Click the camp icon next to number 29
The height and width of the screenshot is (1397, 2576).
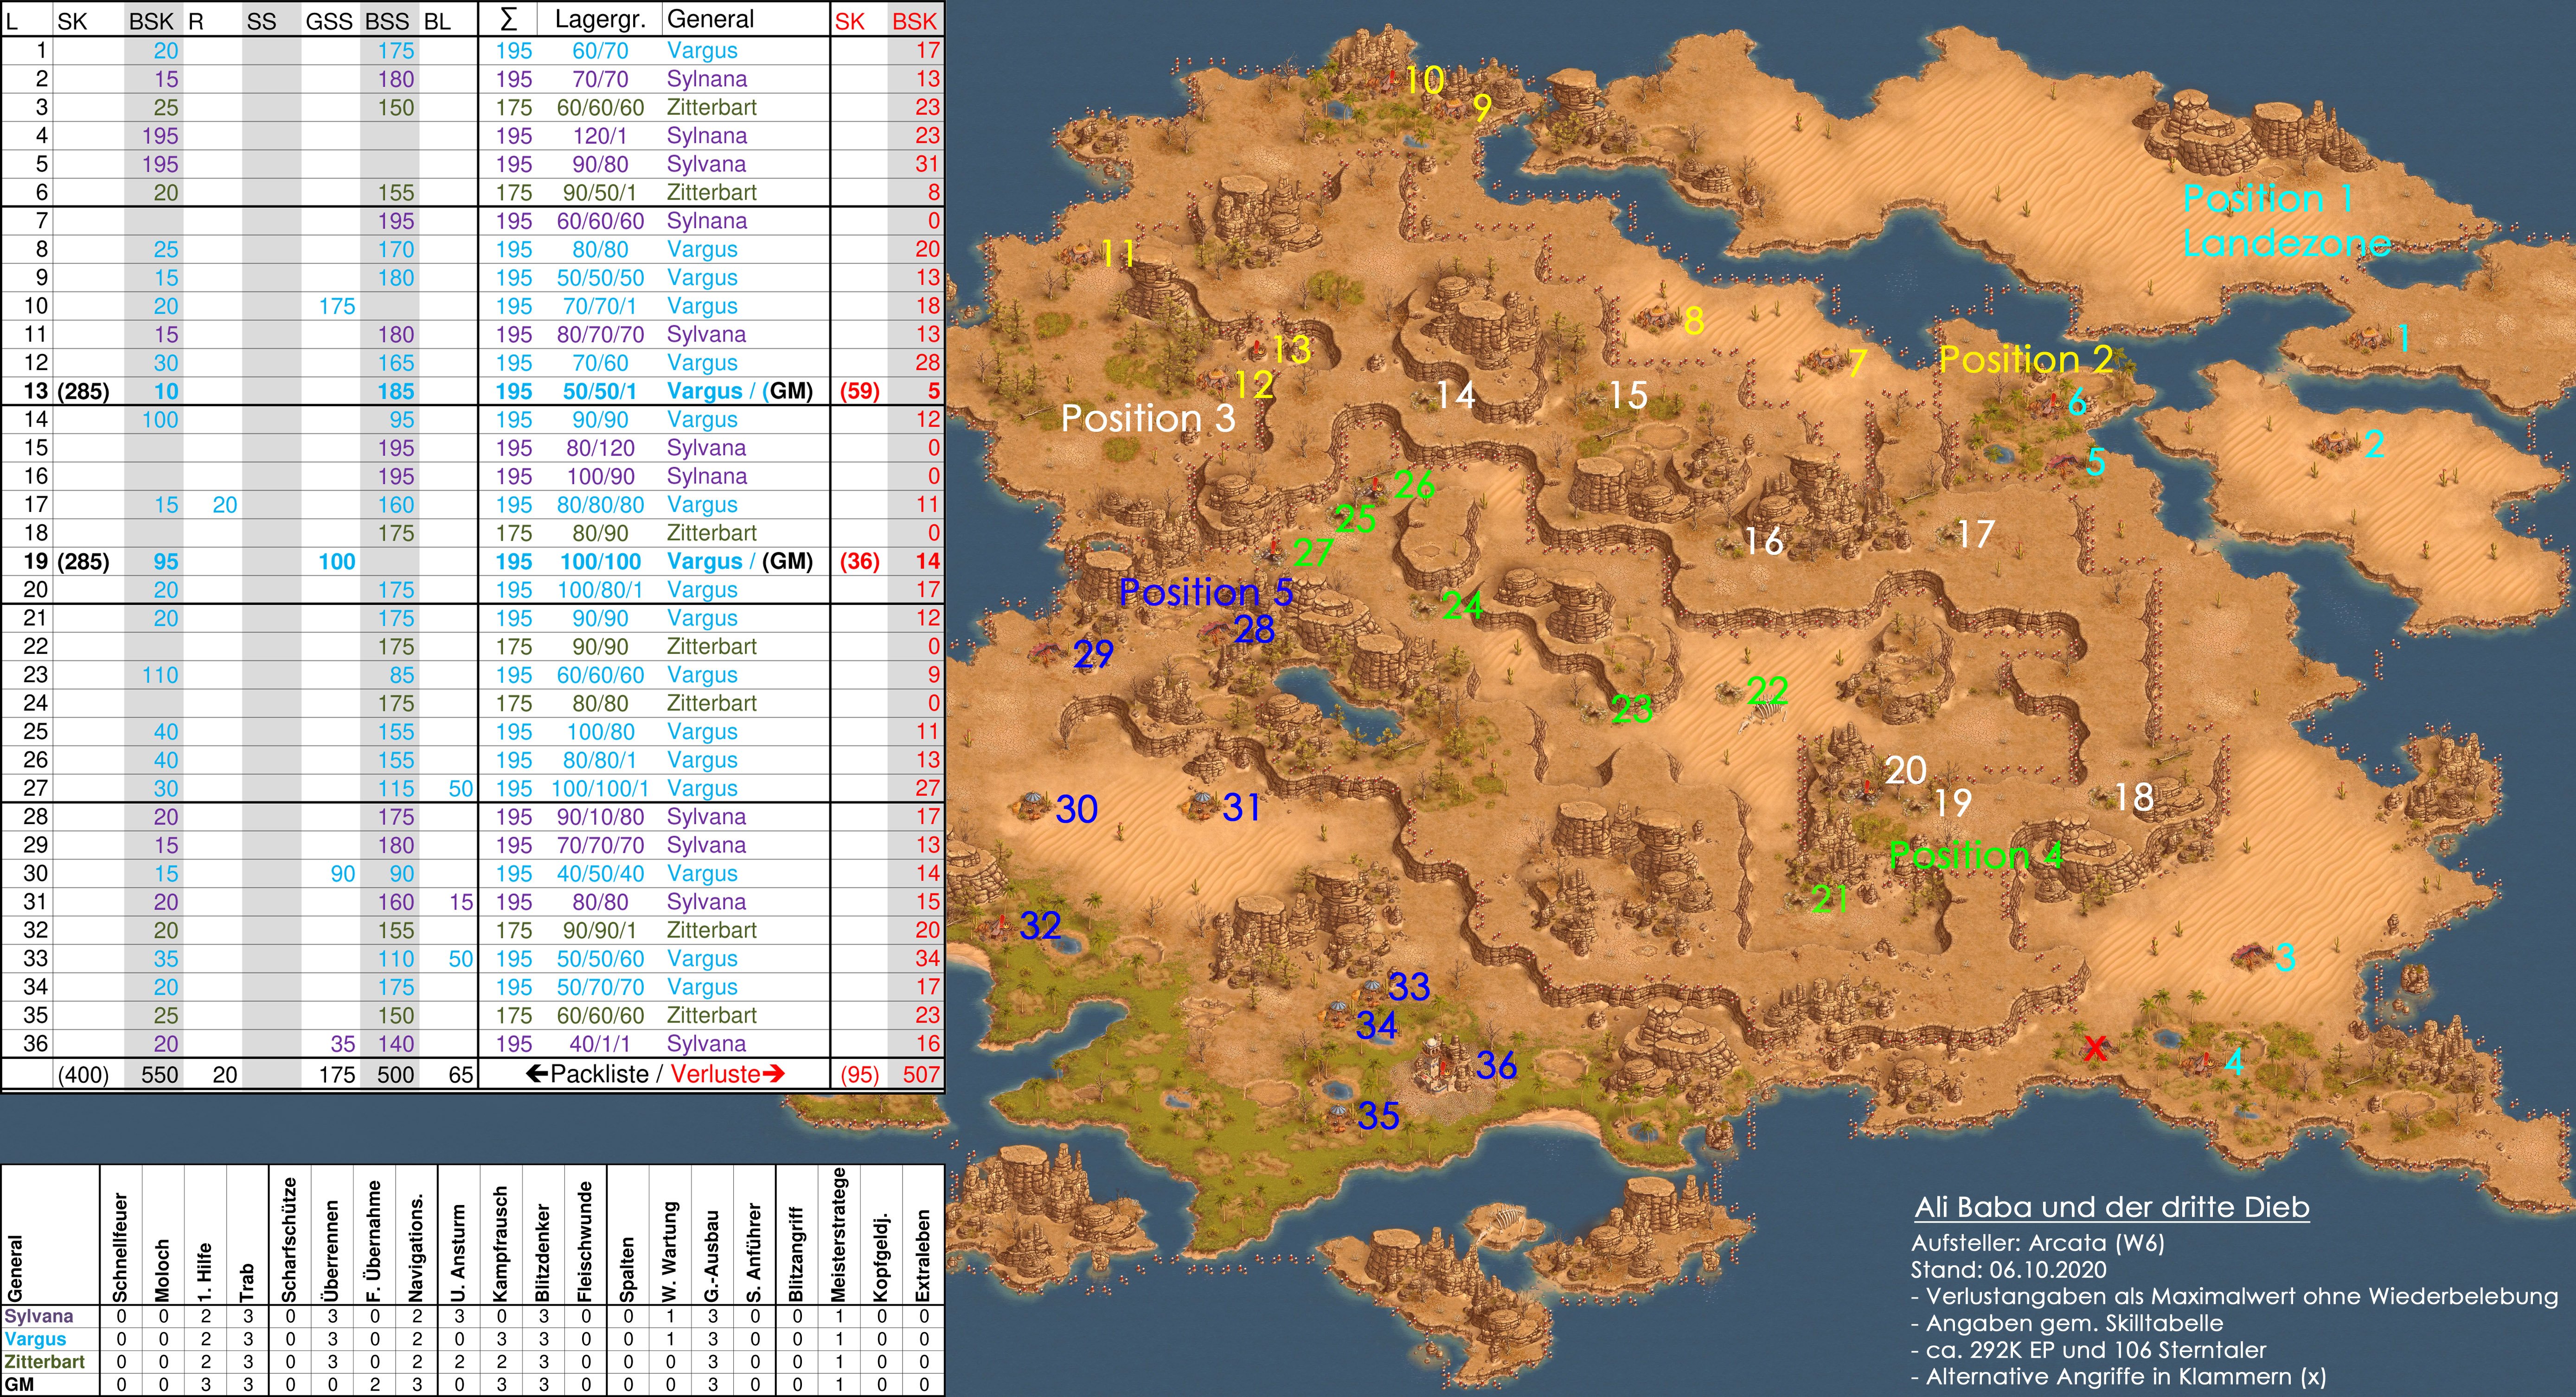click(1047, 652)
